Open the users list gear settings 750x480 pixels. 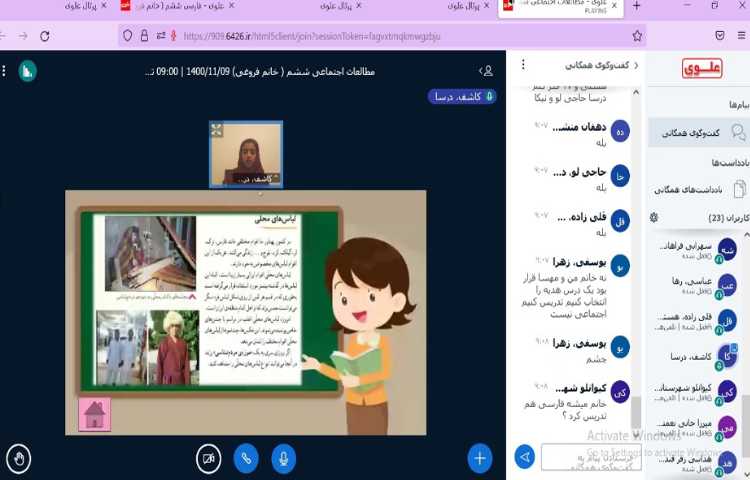654,218
